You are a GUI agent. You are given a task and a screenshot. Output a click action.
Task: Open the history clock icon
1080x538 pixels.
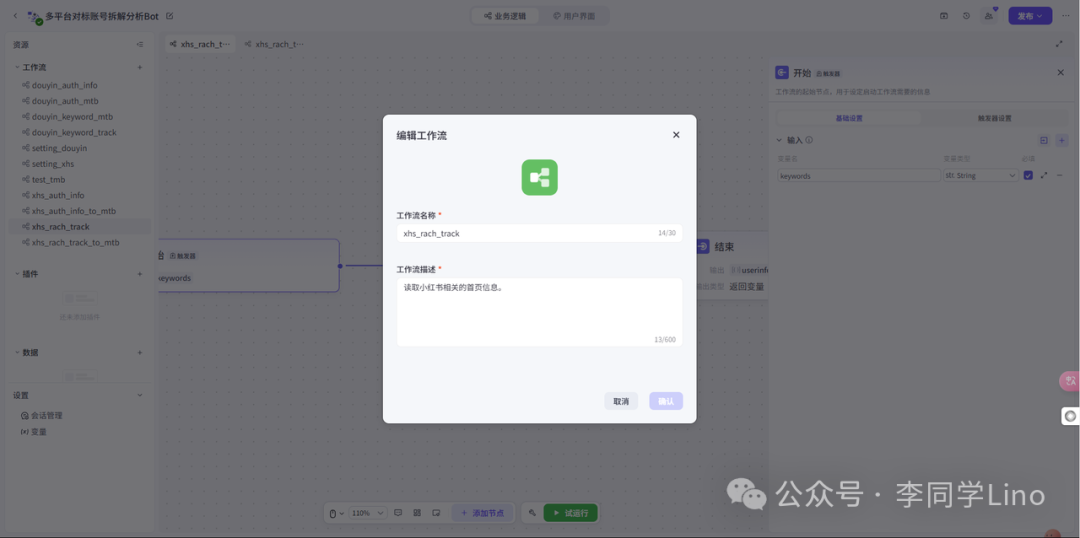pos(966,15)
